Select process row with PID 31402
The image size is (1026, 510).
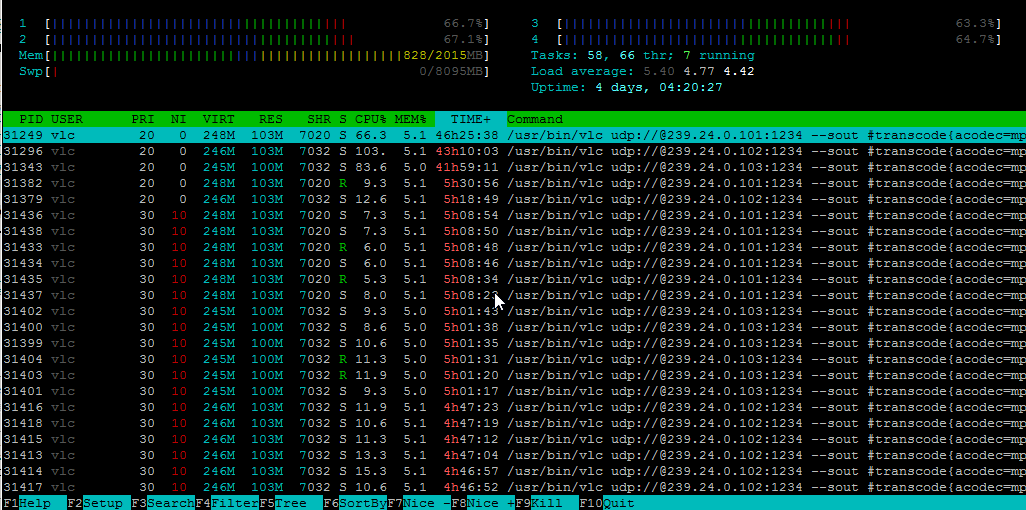click(x=514, y=312)
